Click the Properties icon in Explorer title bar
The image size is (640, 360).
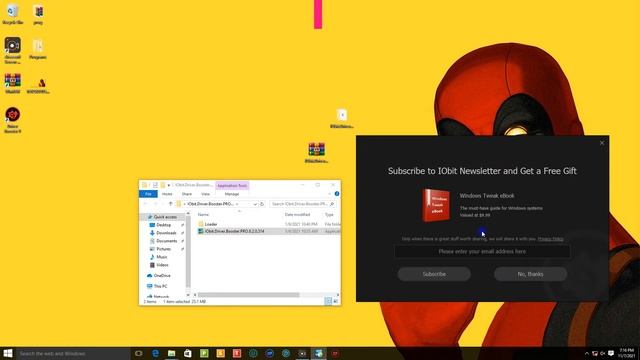155,185
